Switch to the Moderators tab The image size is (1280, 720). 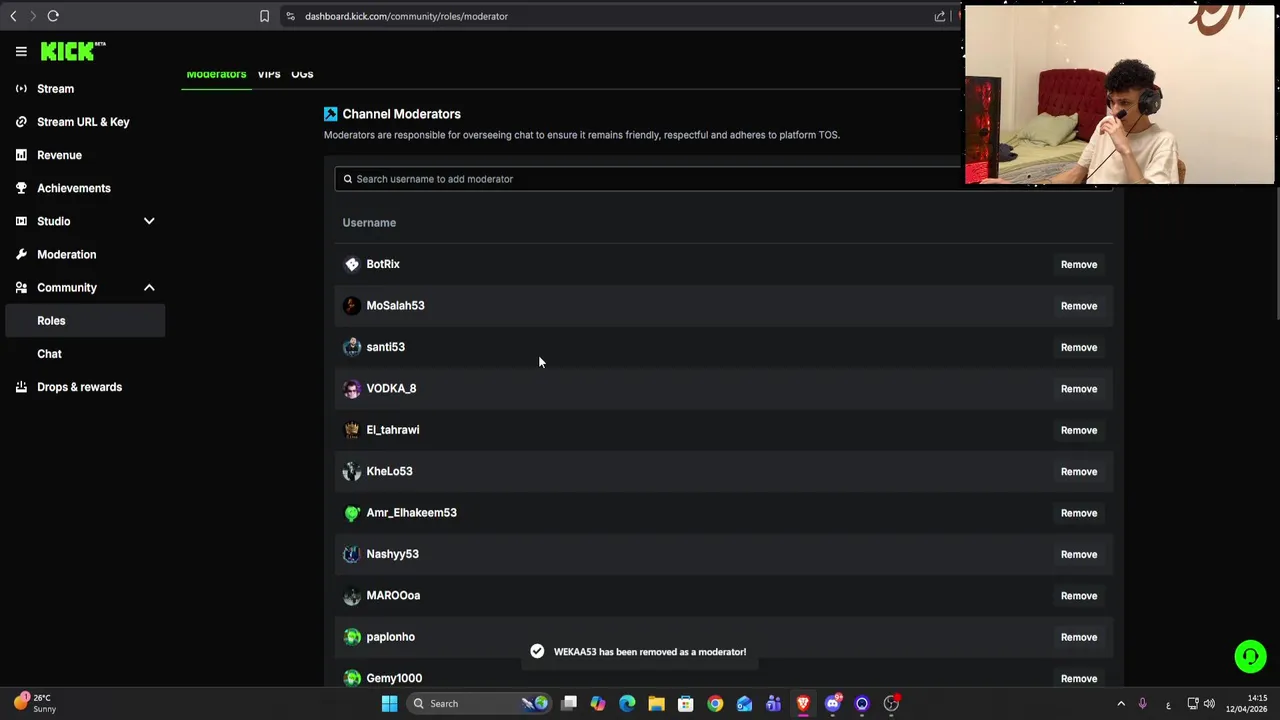tap(216, 75)
